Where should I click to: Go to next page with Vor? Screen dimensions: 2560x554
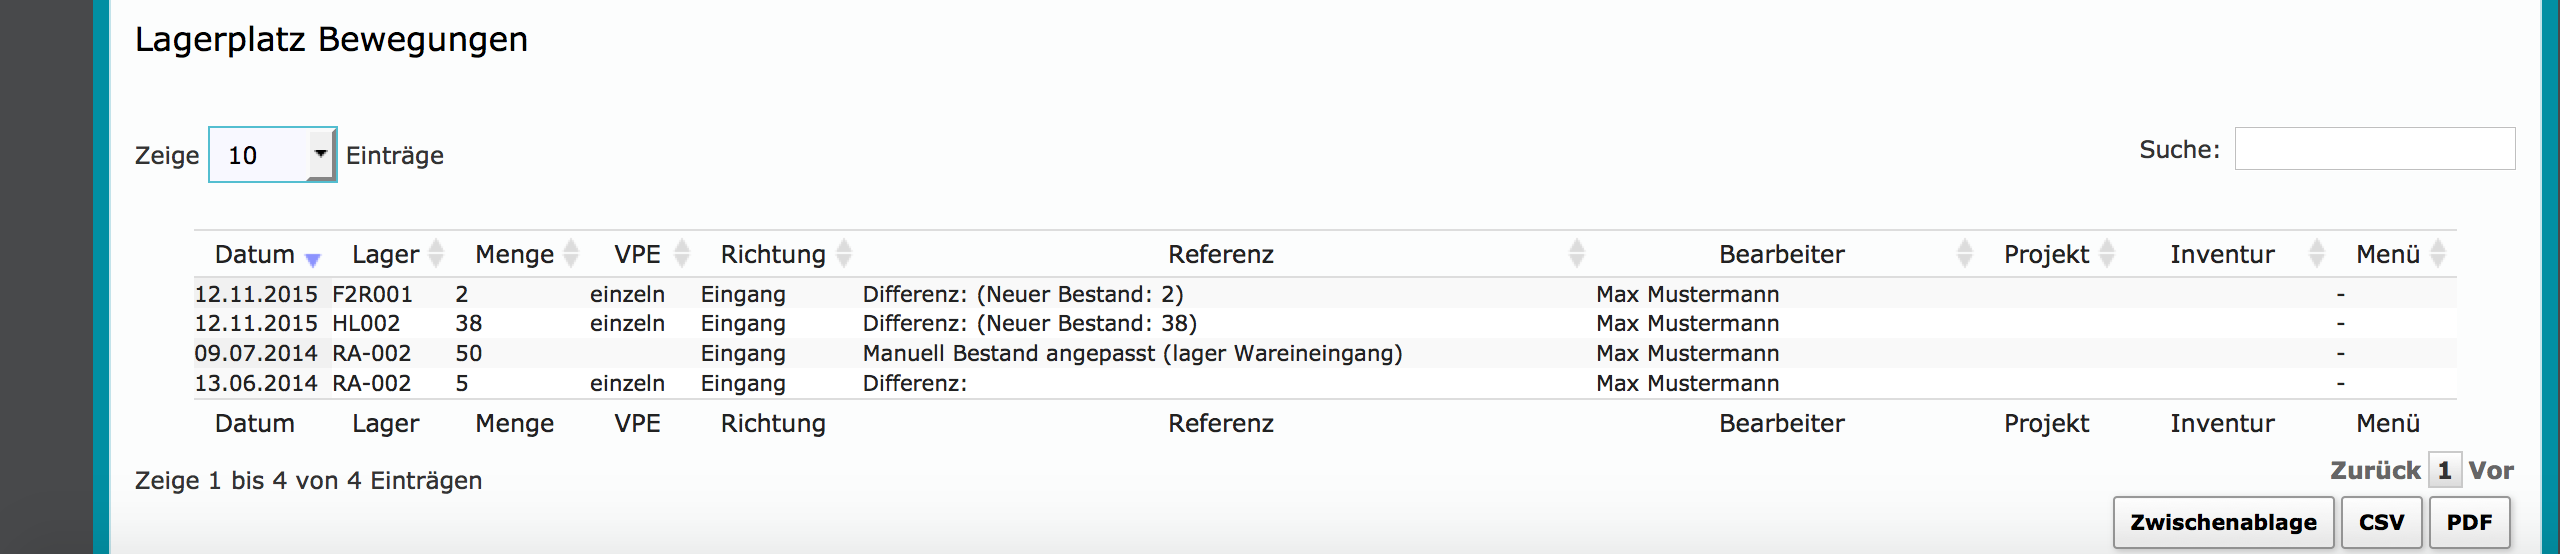click(2491, 470)
